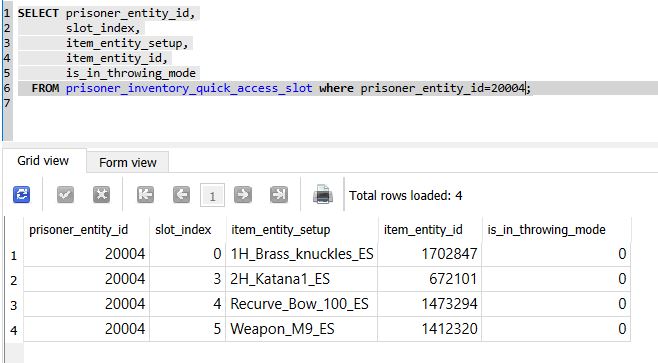Jump to the last results page
Screen dimensions: 658x363
point(279,195)
